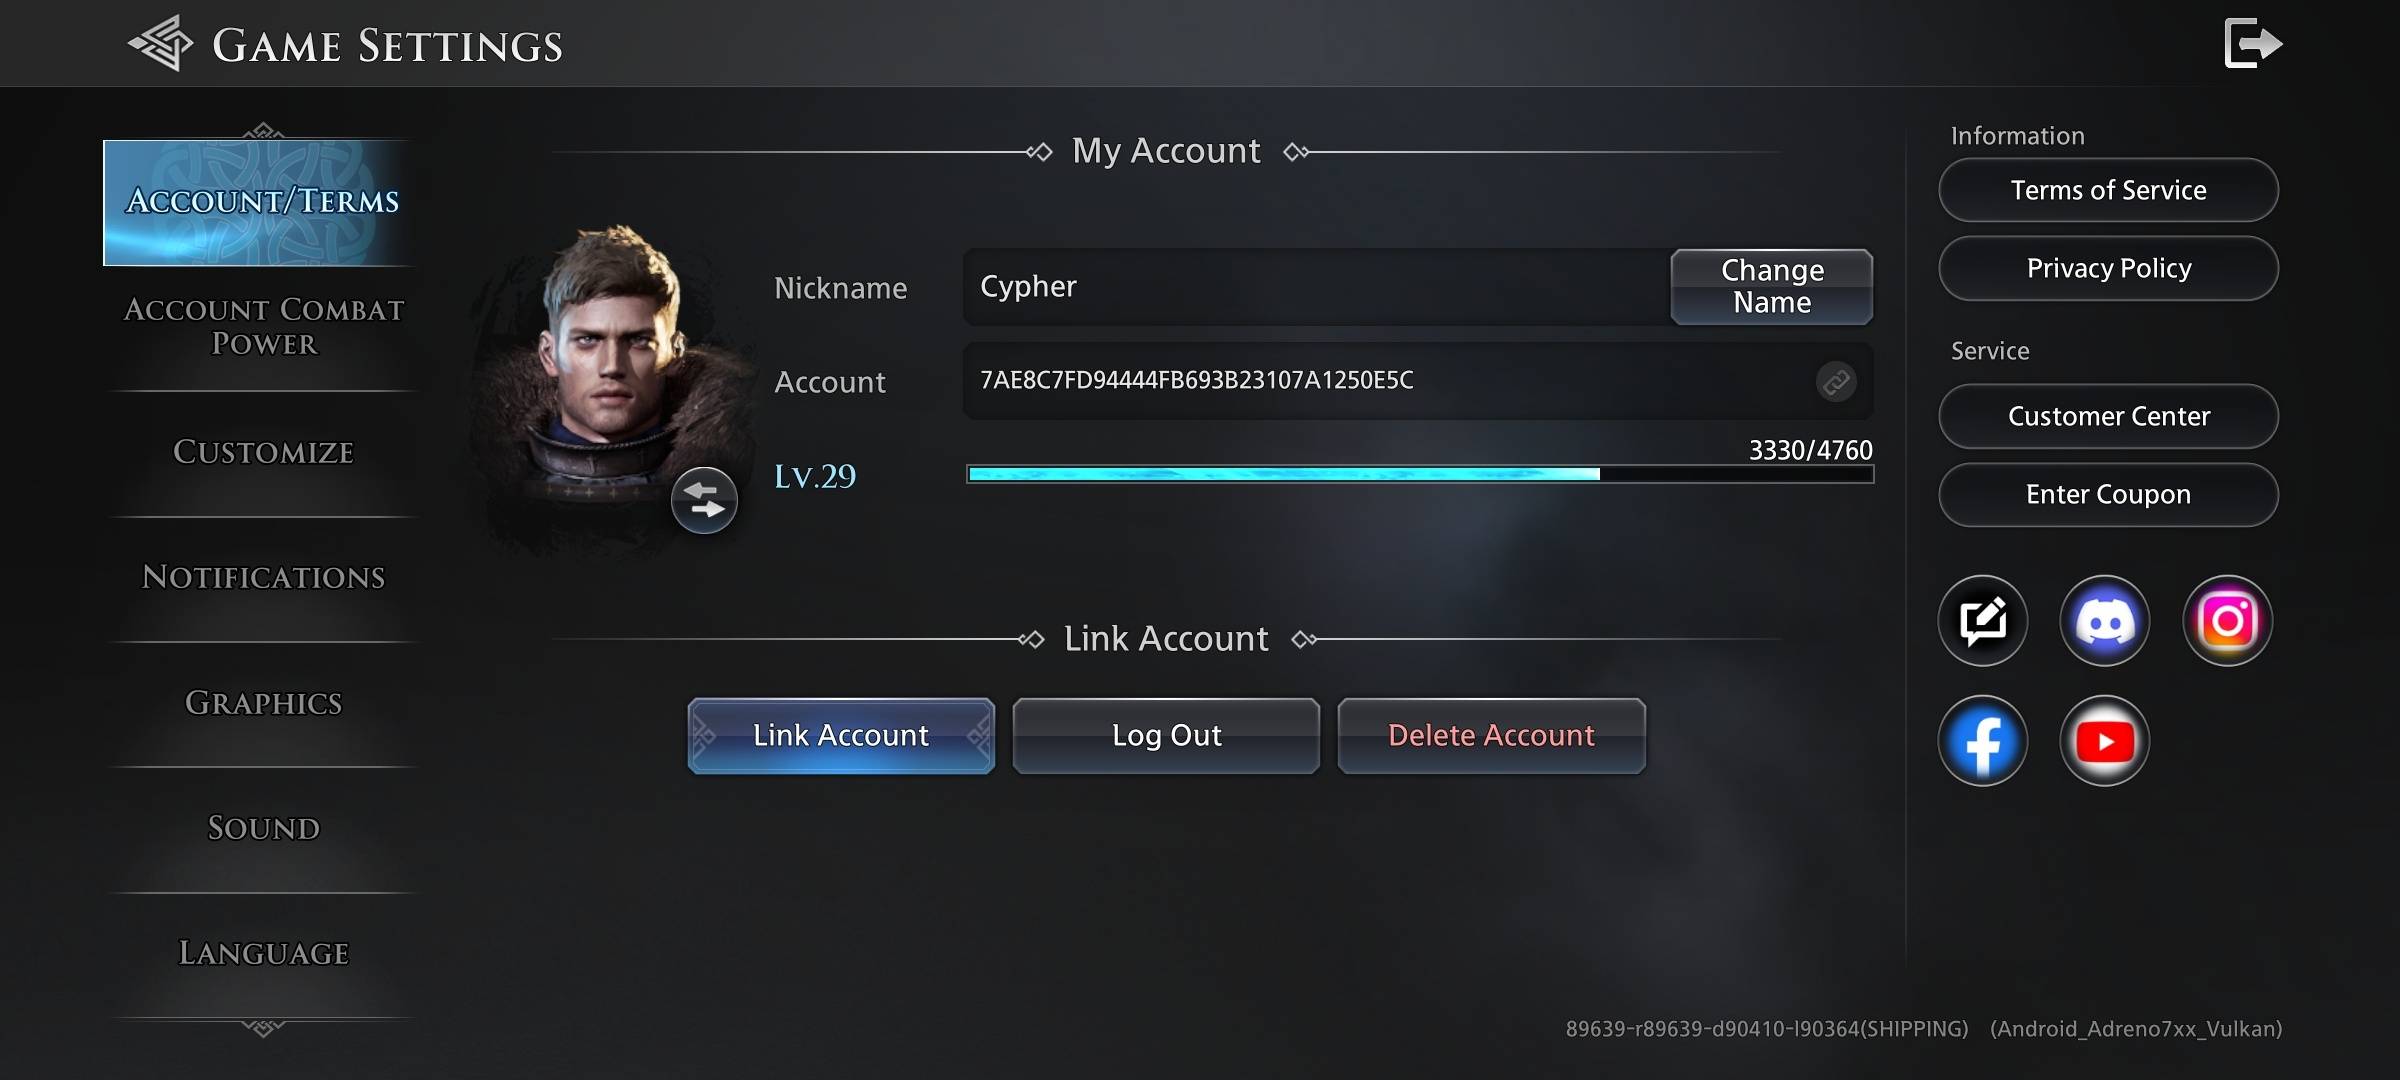The width and height of the screenshot is (2400, 1080).
Task: Navigate to the Customize tab
Action: (263, 451)
